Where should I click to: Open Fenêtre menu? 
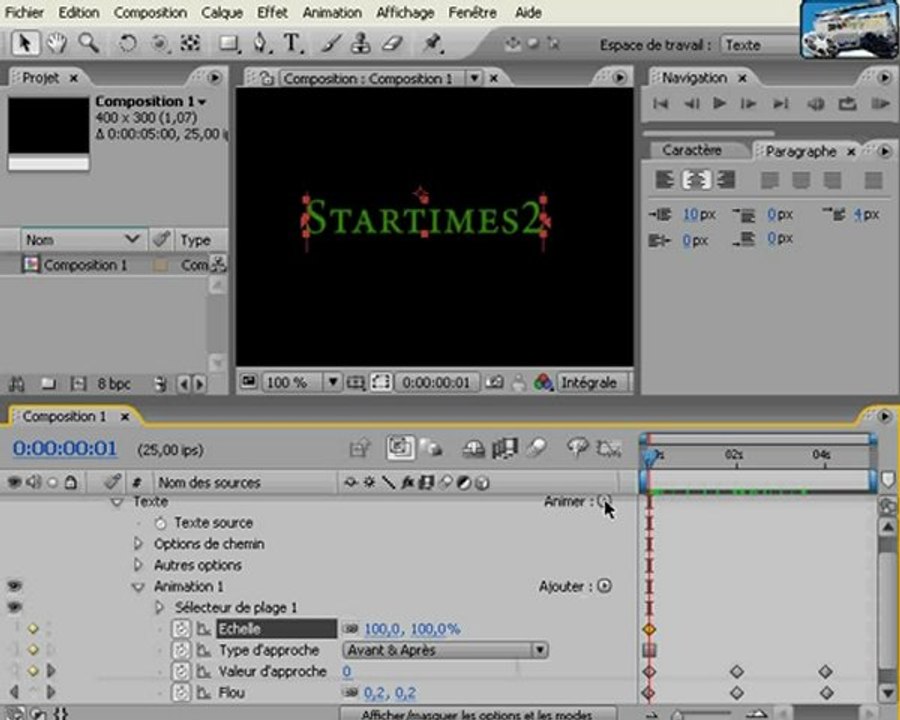coord(472,12)
